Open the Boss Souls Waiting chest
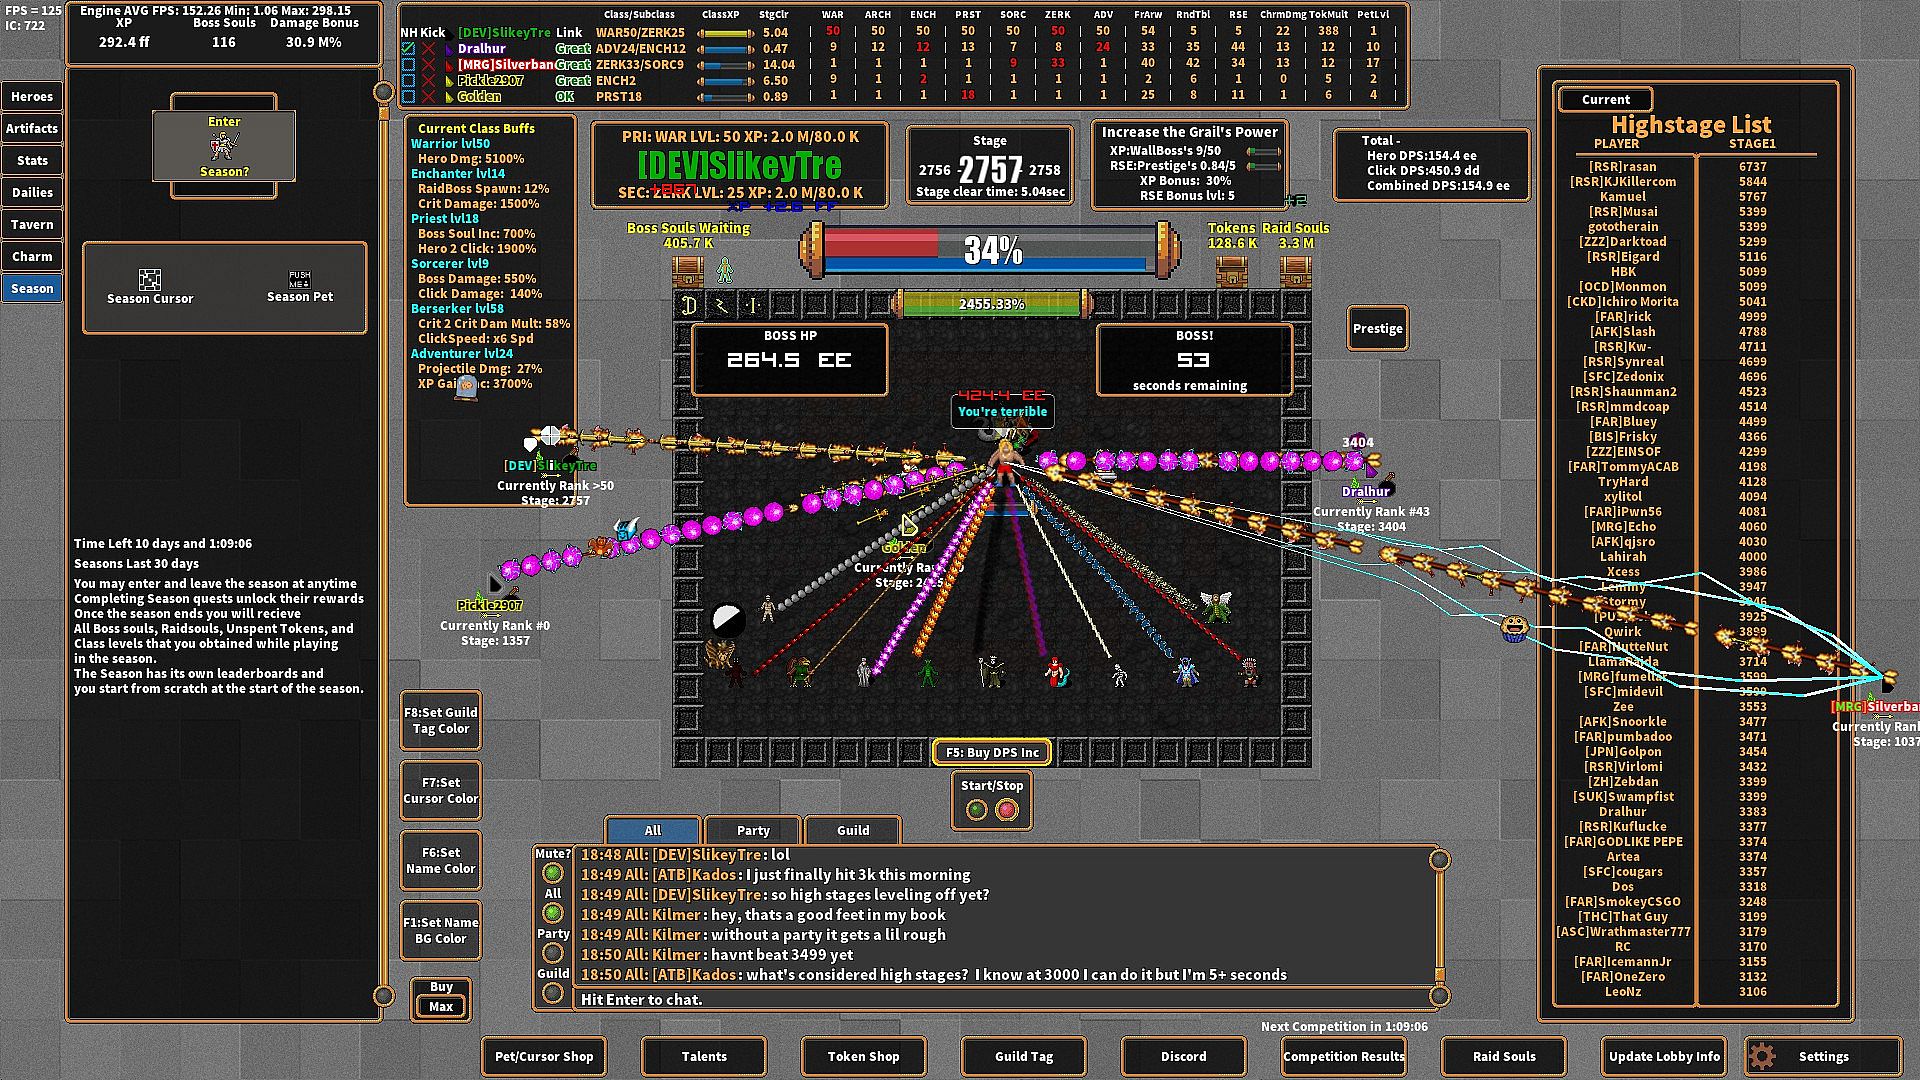Image resolution: width=1920 pixels, height=1080 pixels. (x=688, y=270)
